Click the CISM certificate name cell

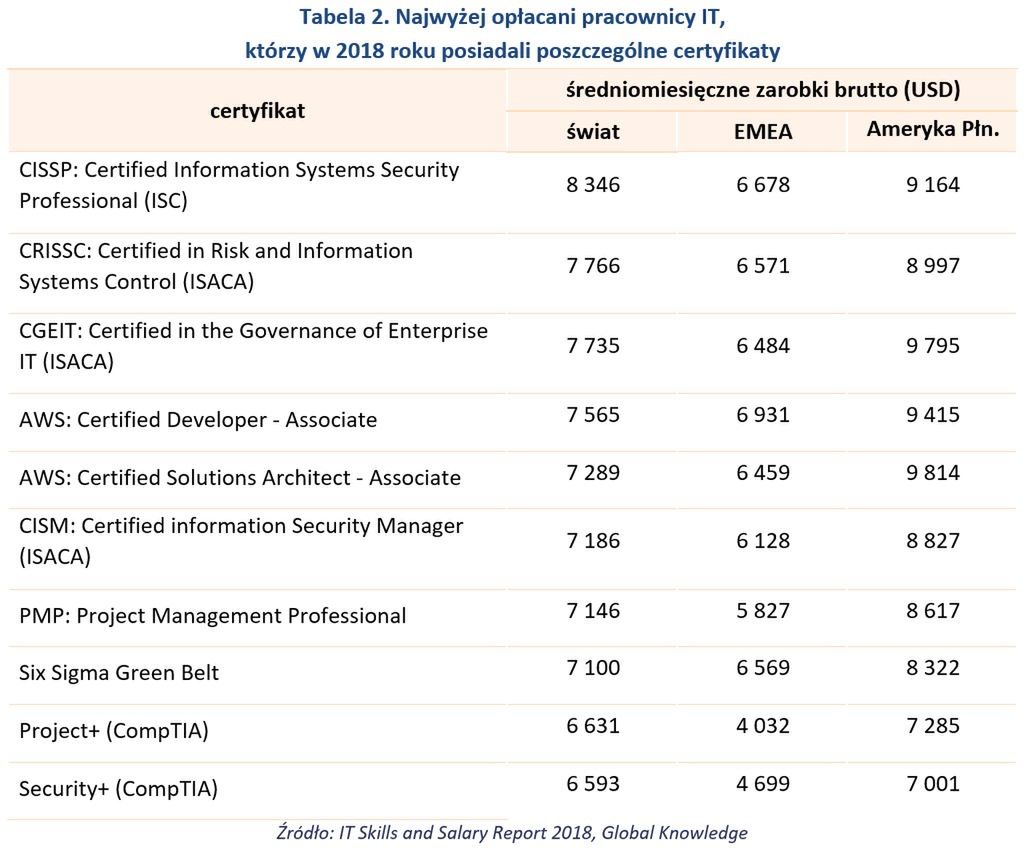point(241,541)
